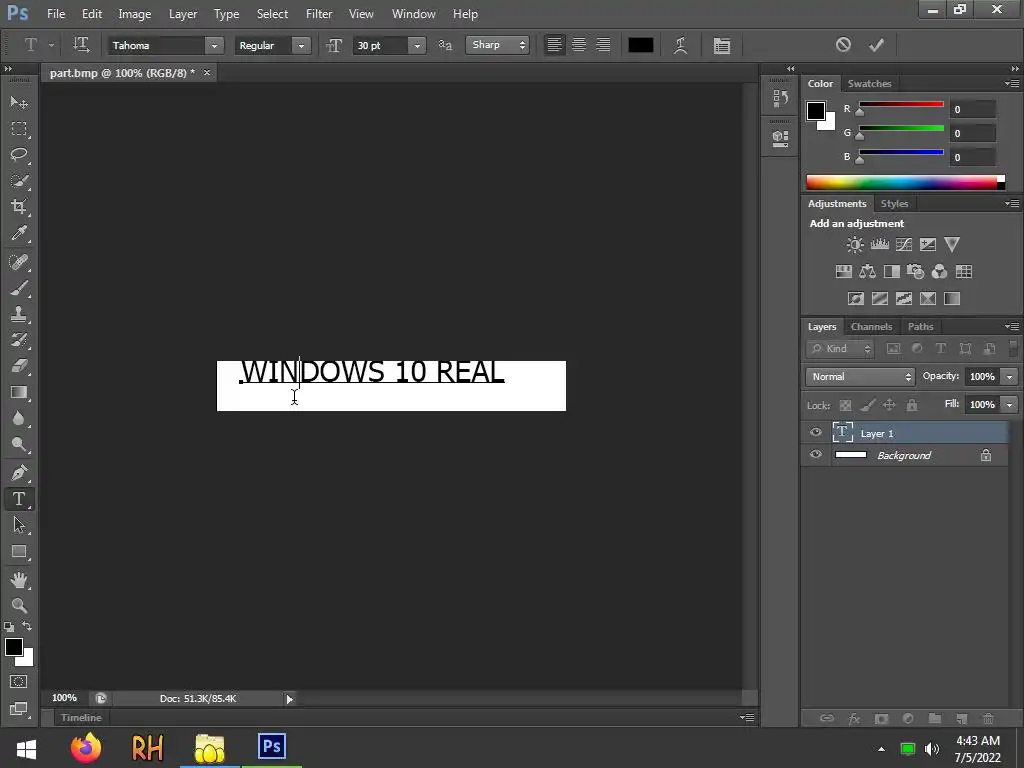1024x768 pixels.
Task: Open the Layer menu
Action: [x=183, y=14]
